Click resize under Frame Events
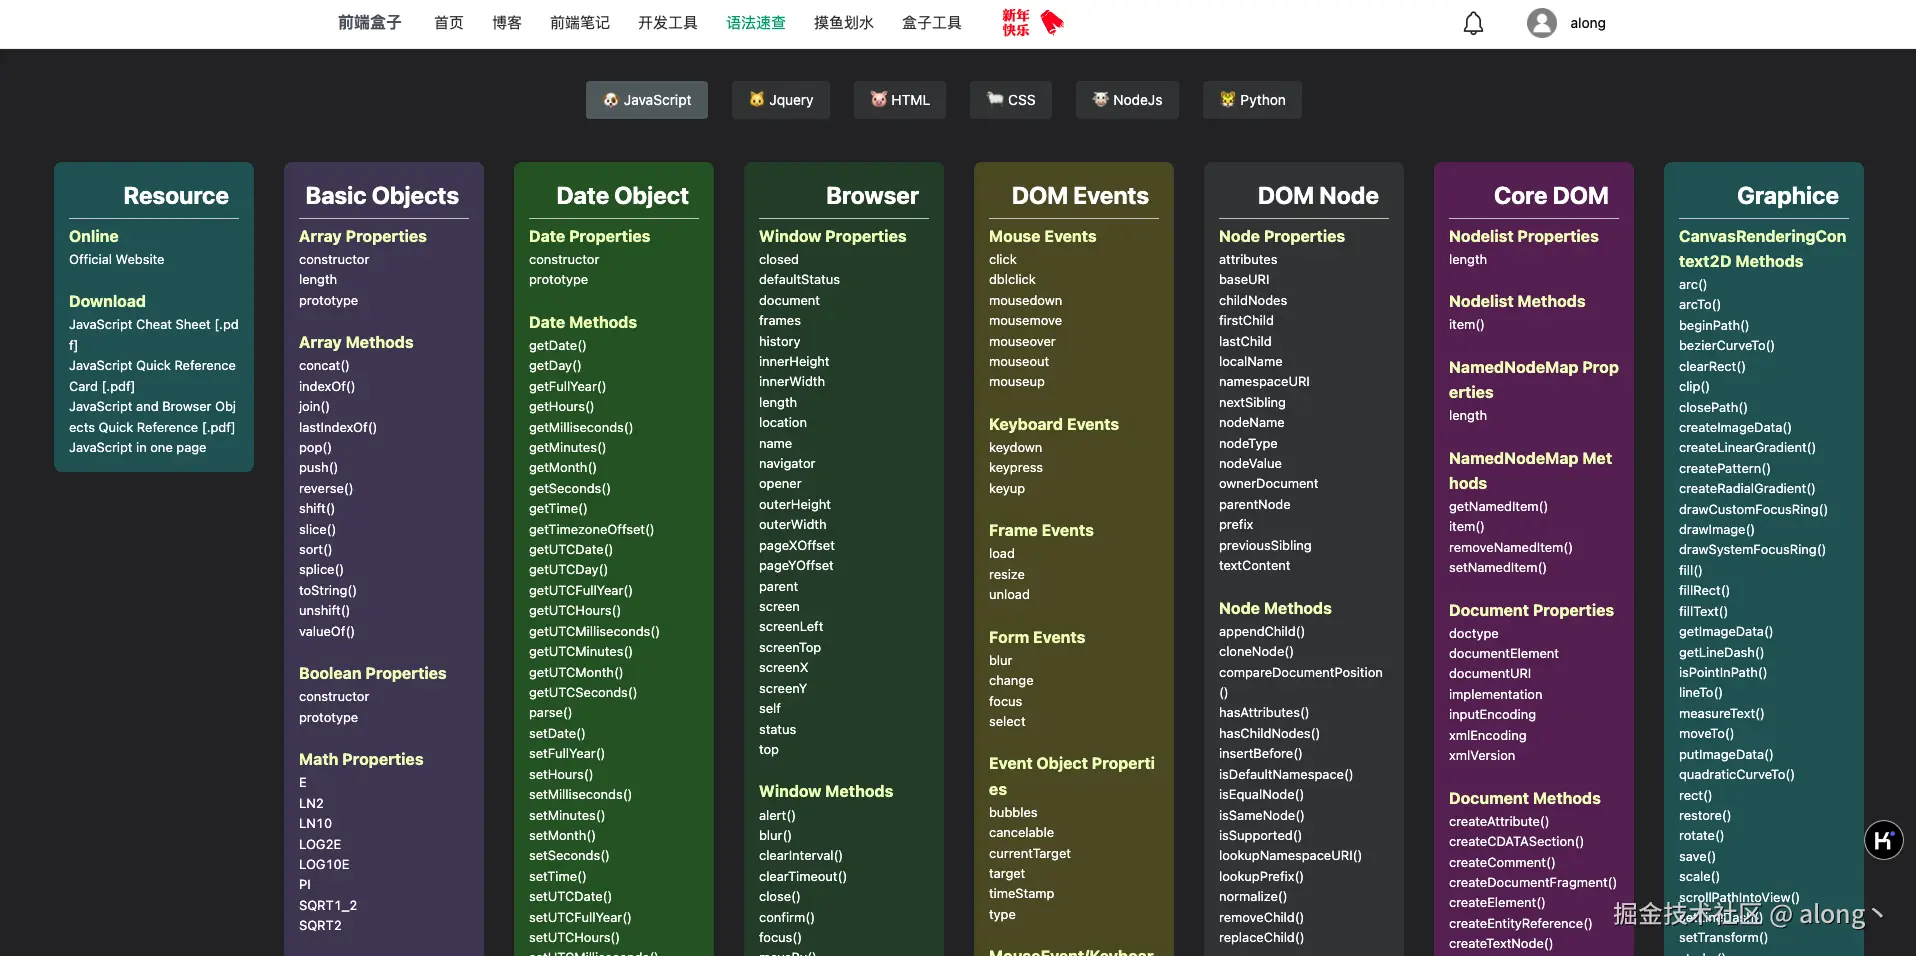 coord(1006,575)
